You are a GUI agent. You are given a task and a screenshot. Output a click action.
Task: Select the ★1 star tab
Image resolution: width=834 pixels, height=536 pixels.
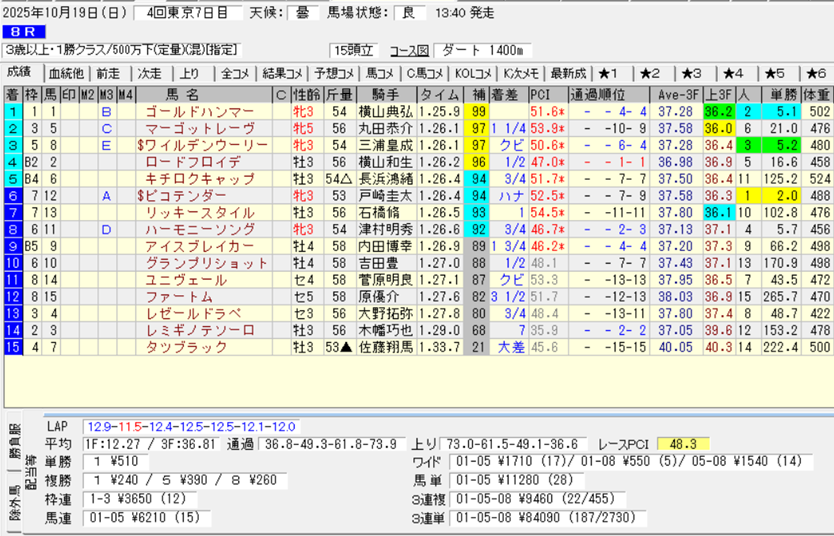click(610, 73)
